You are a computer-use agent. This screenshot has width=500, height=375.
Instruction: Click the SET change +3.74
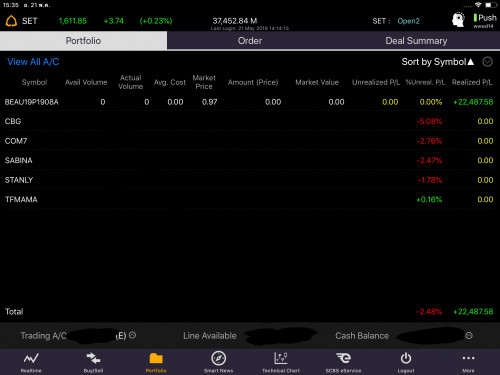[x=114, y=21]
